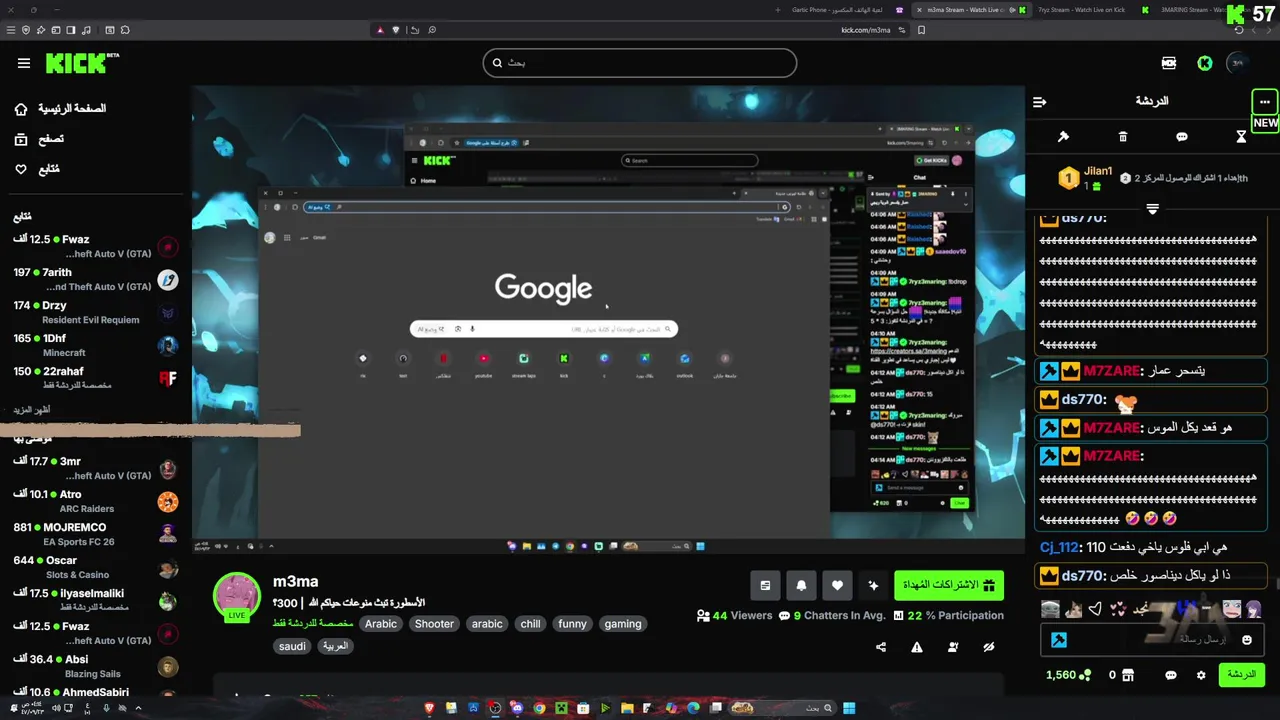Click the document icon button beside the bell
Image resolution: width=1280 pixels, height=720 pixels.
pos(765,586)
